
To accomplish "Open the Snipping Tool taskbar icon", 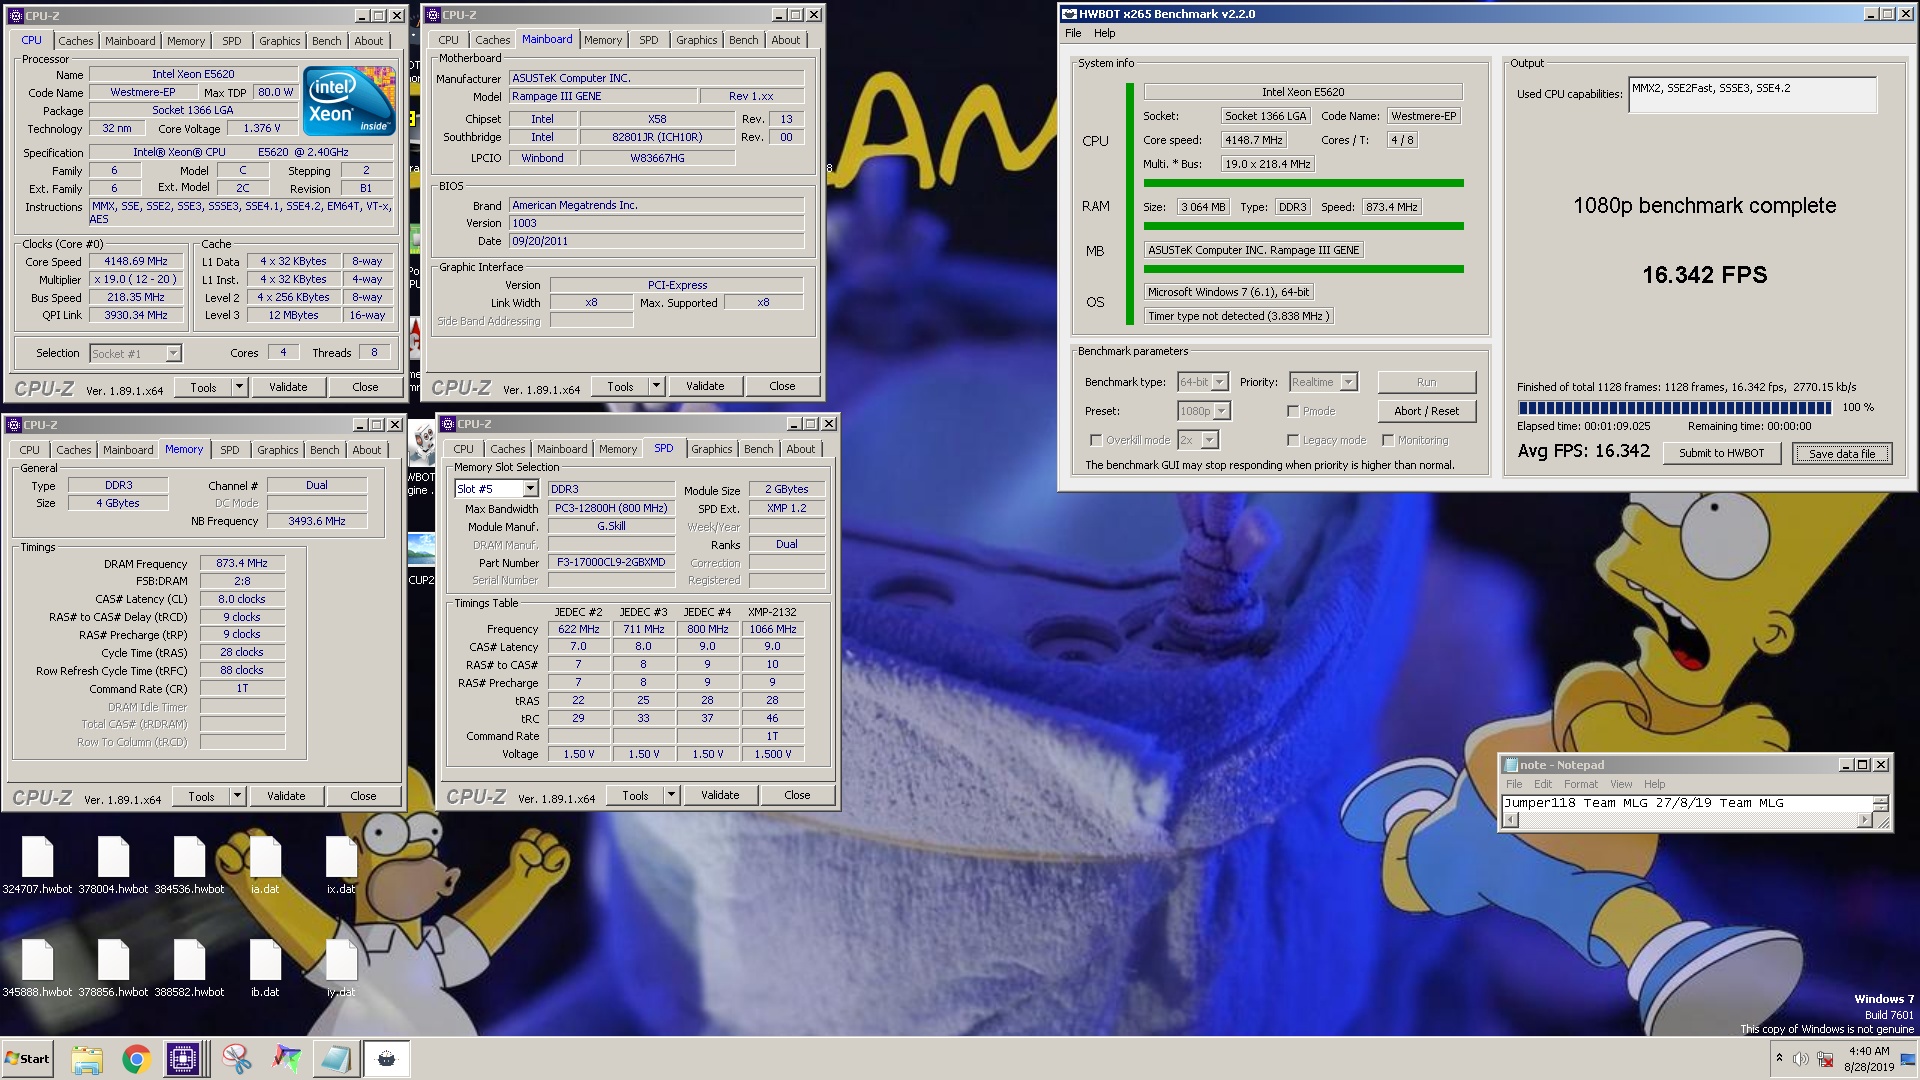I will point(237,1059).
